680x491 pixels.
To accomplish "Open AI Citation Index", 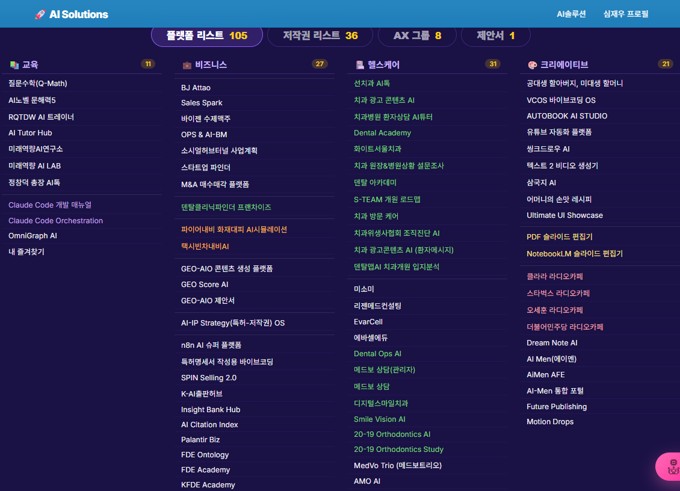I will (x=209, y=425).
